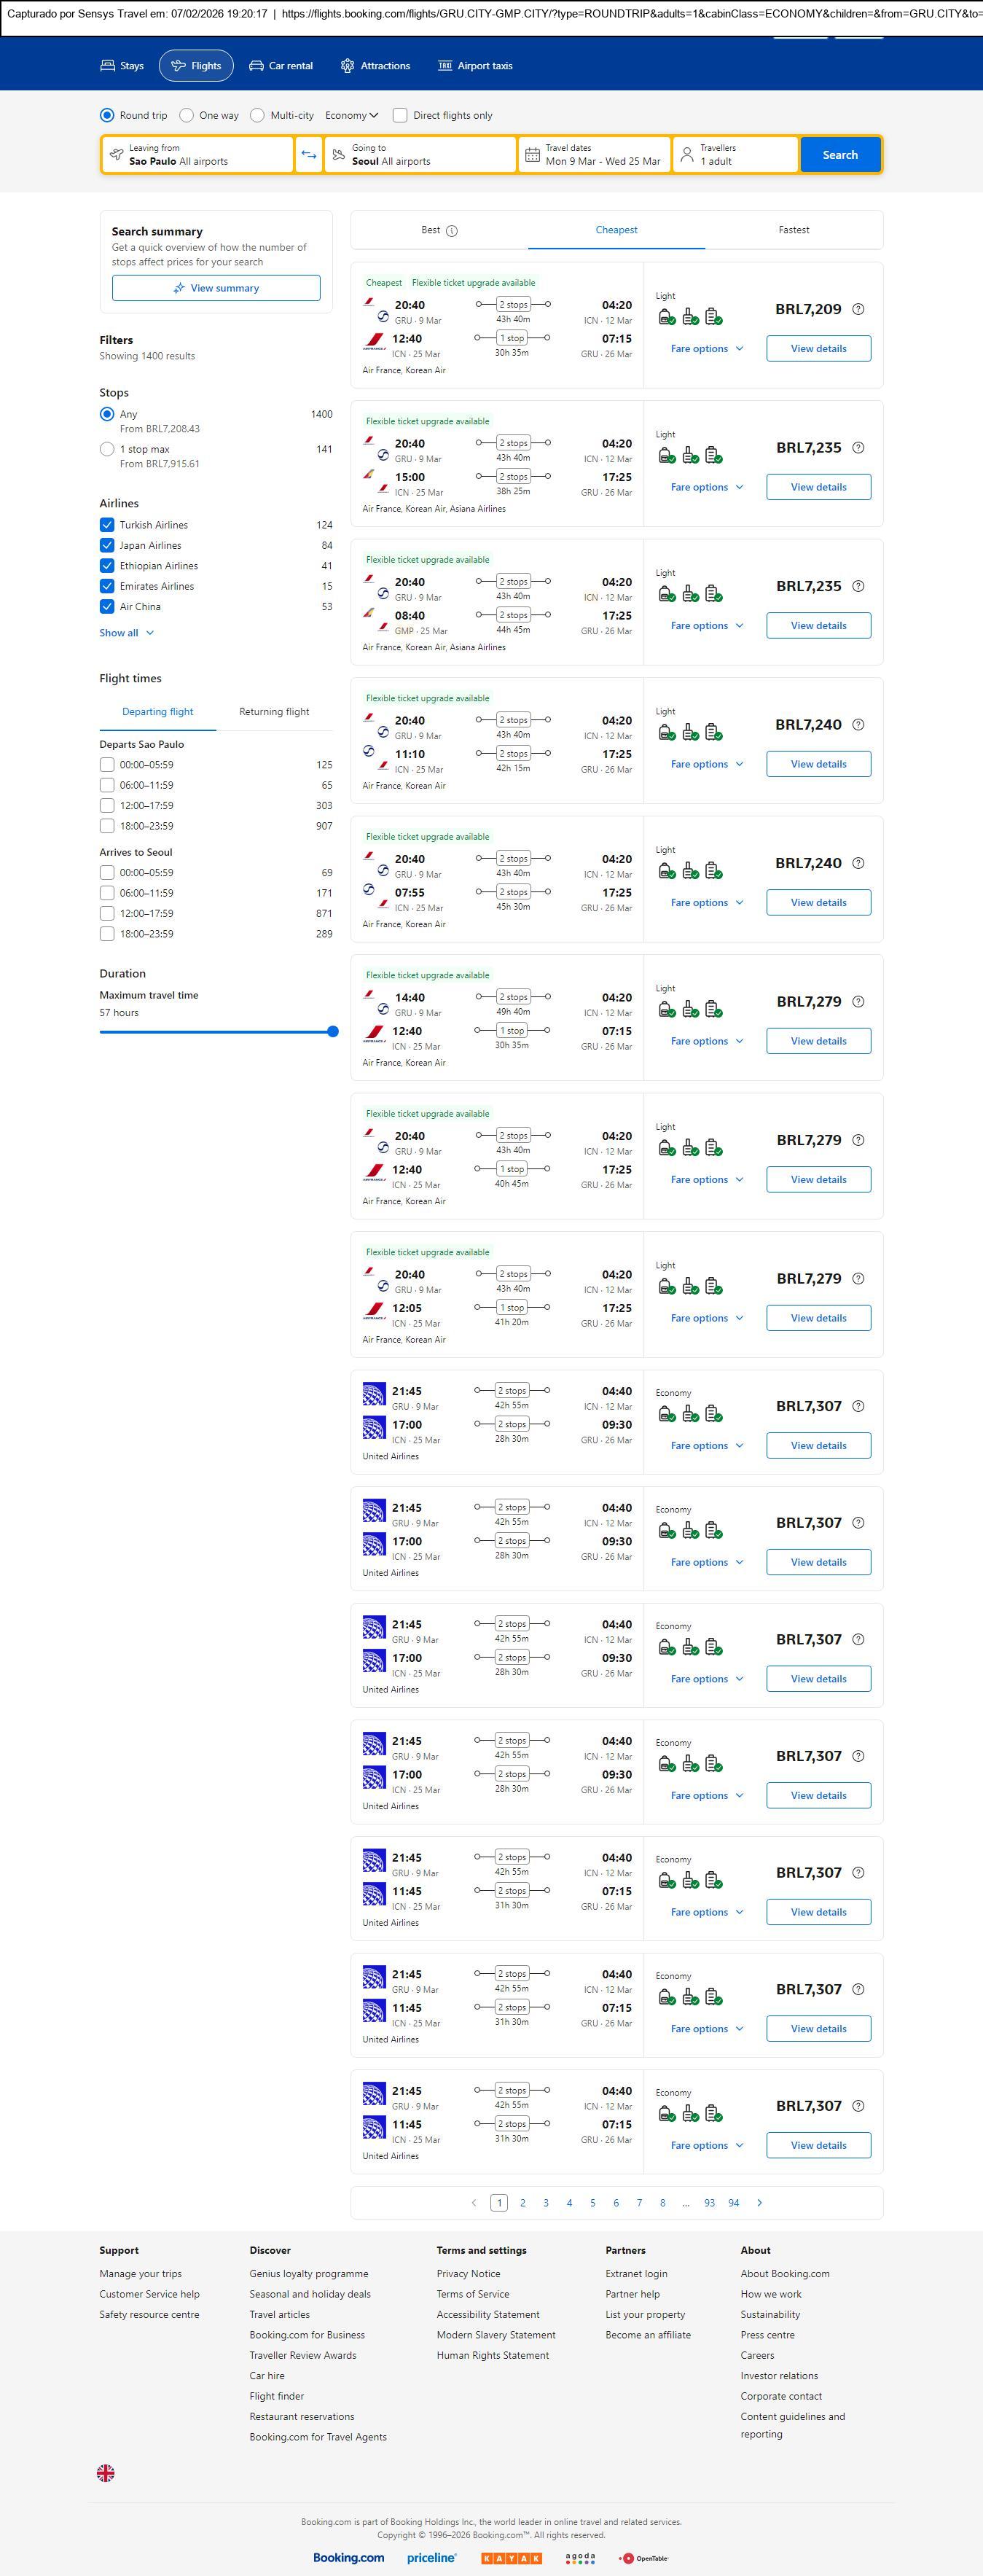Image resolution: width=983 pixels, height=2576 pixels.
Task: Switch to the Fastest sorting tab
Action: pos(793,230)
